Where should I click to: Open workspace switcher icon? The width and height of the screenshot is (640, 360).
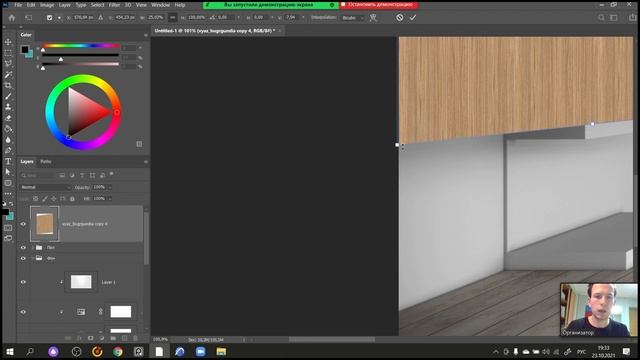[x=613, y=18]
